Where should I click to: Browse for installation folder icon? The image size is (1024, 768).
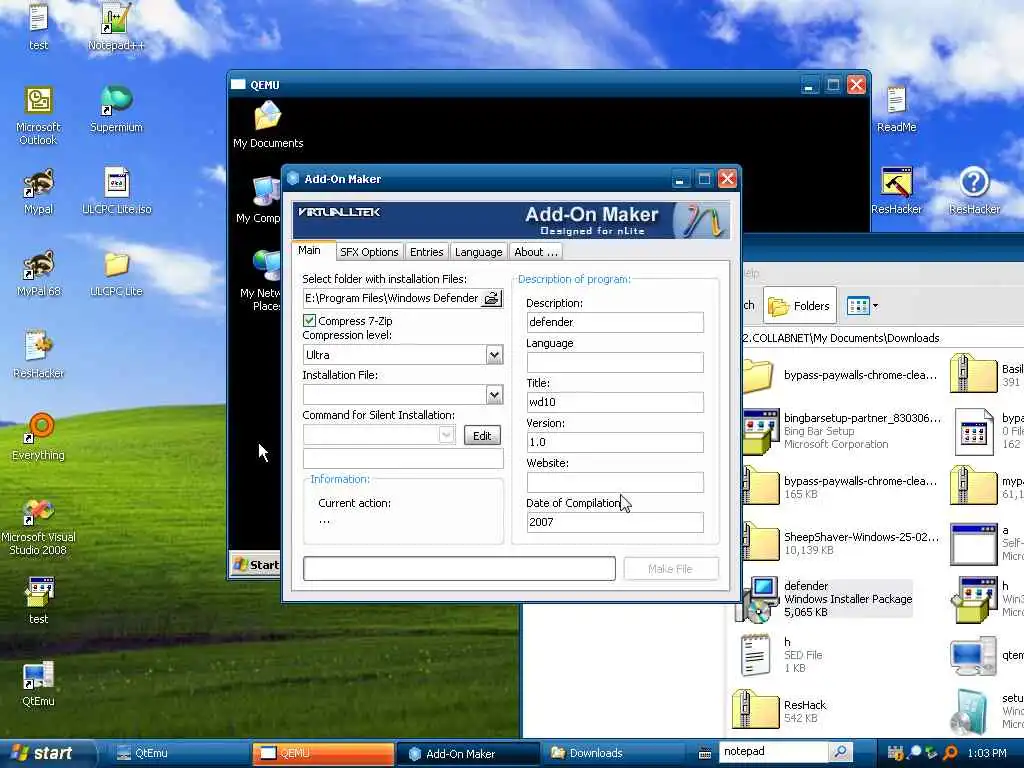tap(492, 298)
